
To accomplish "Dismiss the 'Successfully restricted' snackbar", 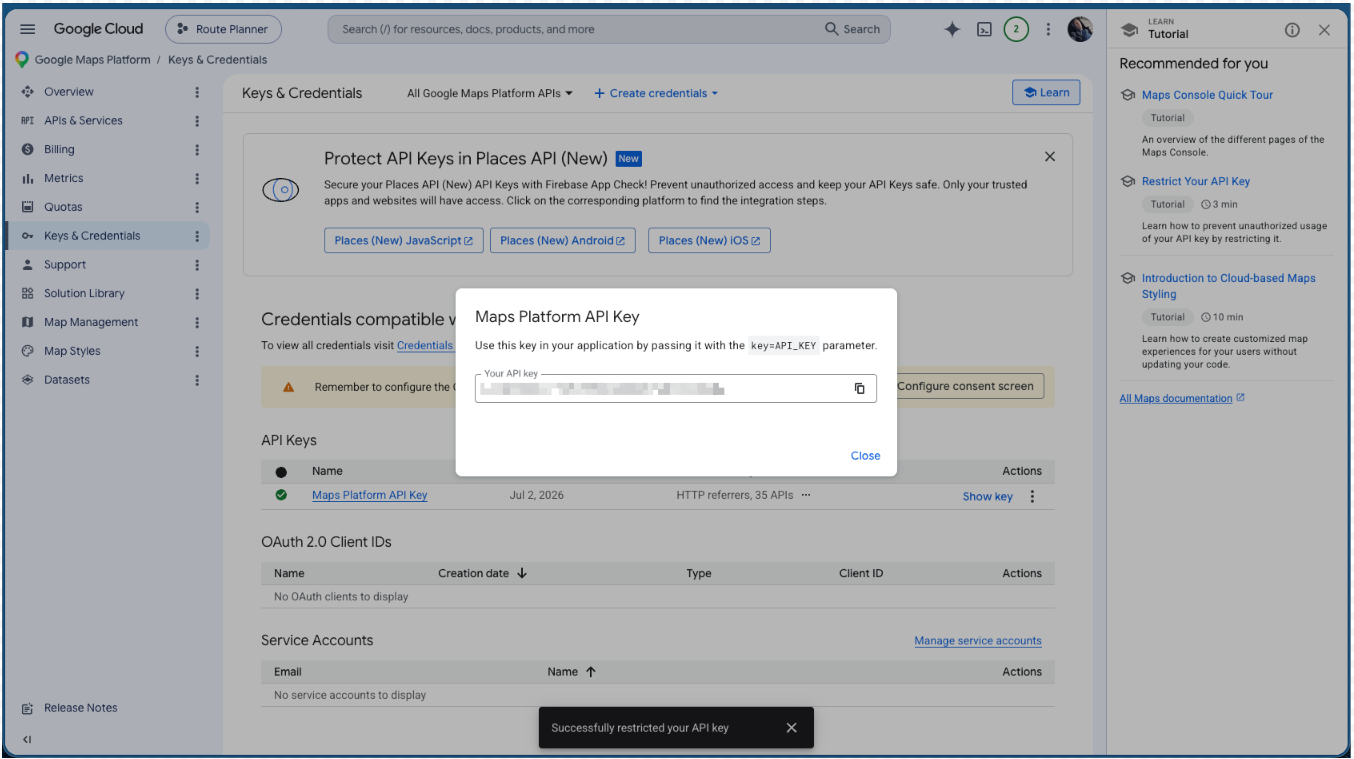I will (x=791, y=728).
